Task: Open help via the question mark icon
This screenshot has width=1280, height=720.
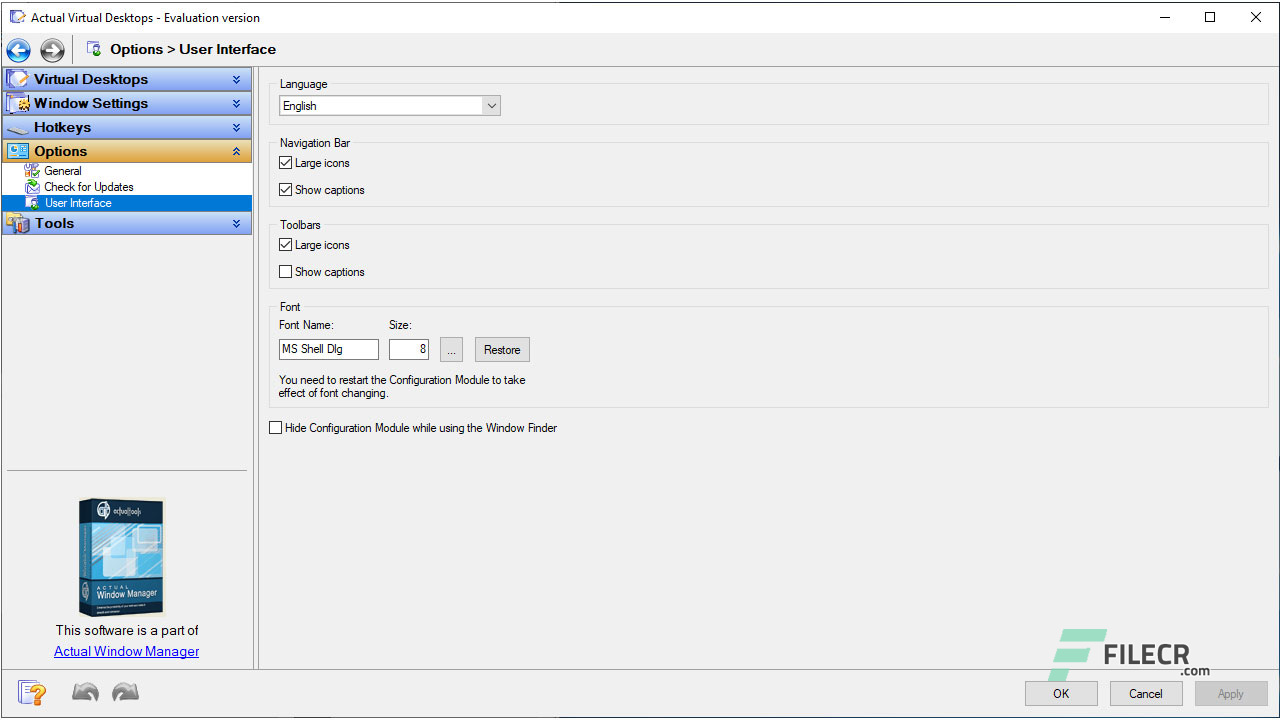Action: tap(32, 692)
